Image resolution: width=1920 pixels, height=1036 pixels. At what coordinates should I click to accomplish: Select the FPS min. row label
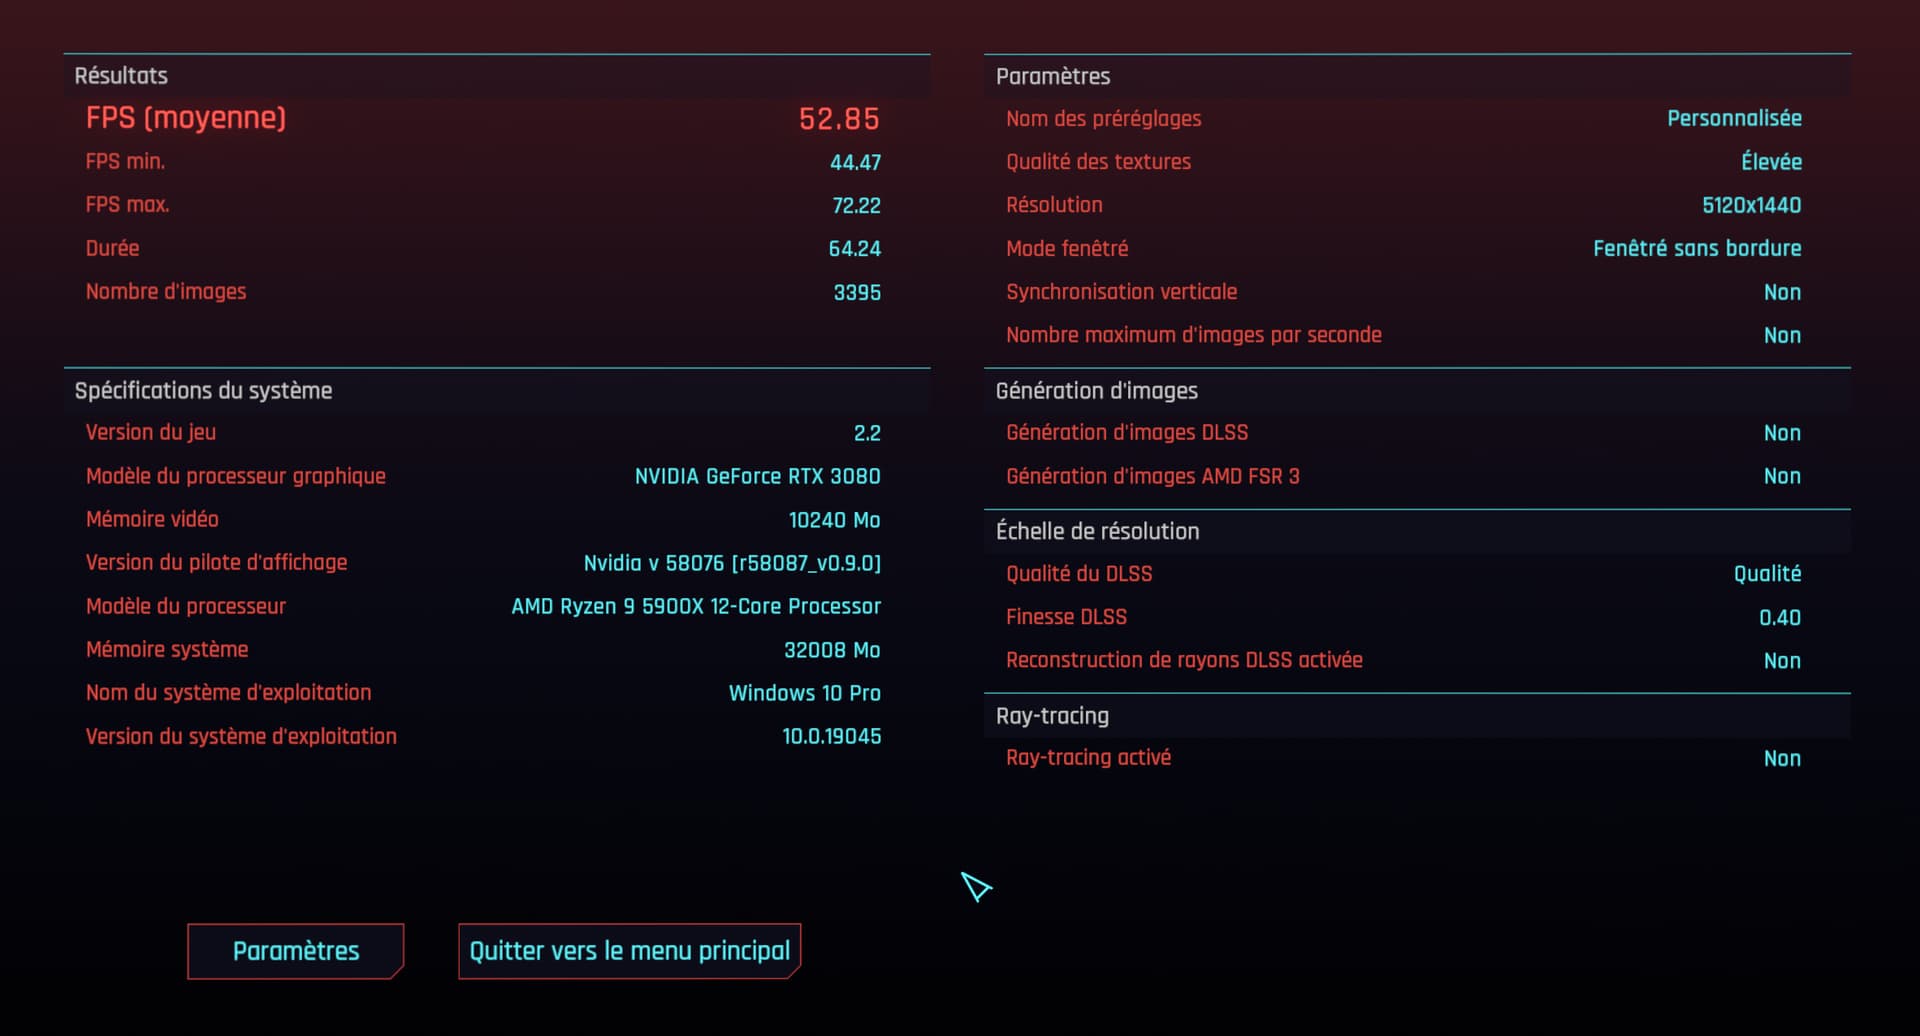pos(125,162)
